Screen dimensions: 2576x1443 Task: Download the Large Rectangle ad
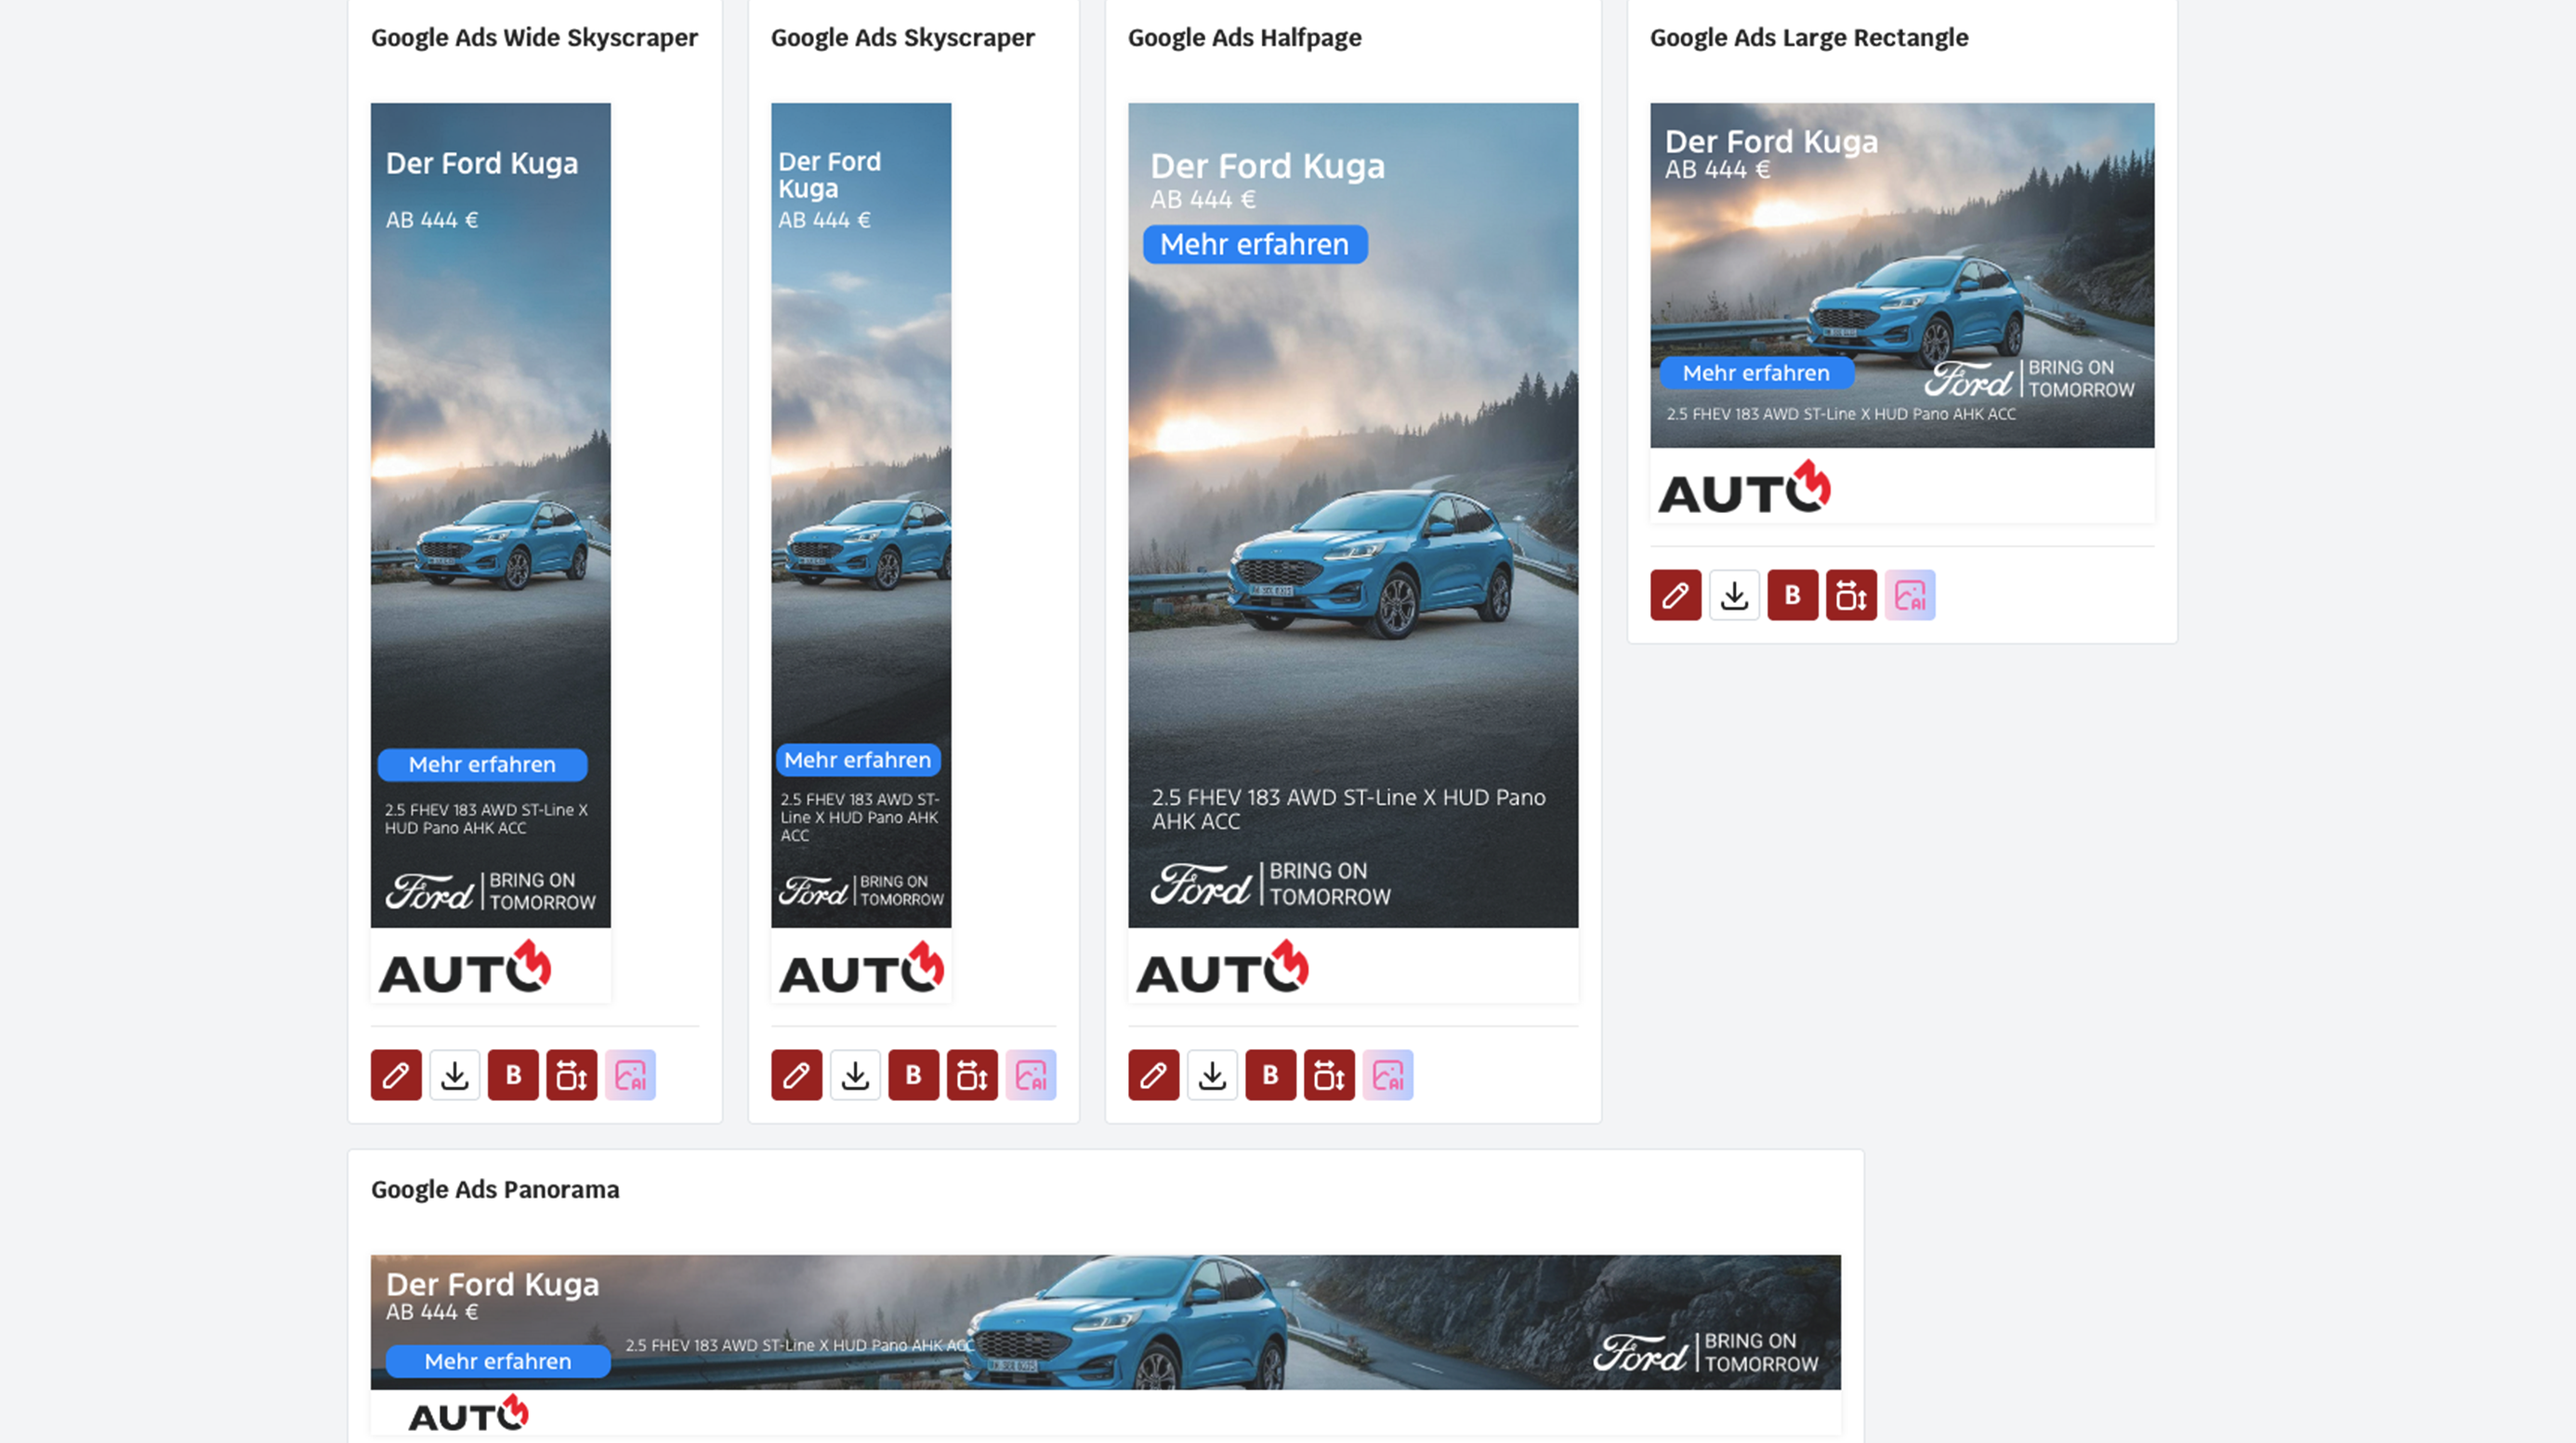tap(1734, 595)
